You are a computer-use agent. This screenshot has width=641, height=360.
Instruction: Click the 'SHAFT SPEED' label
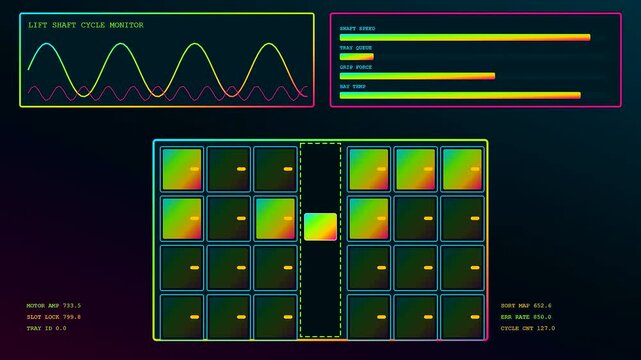point(357,29)
